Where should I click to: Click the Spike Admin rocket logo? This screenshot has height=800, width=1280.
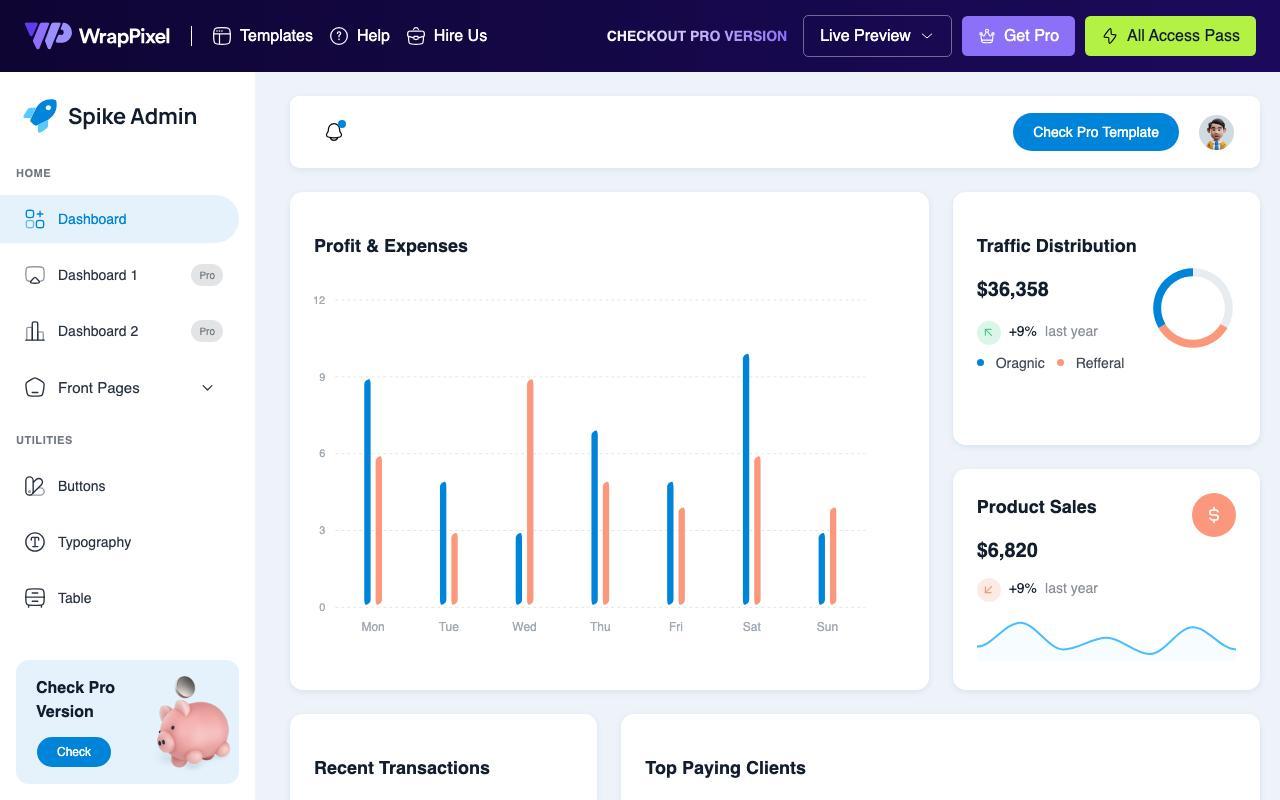(x=40, y=116)
